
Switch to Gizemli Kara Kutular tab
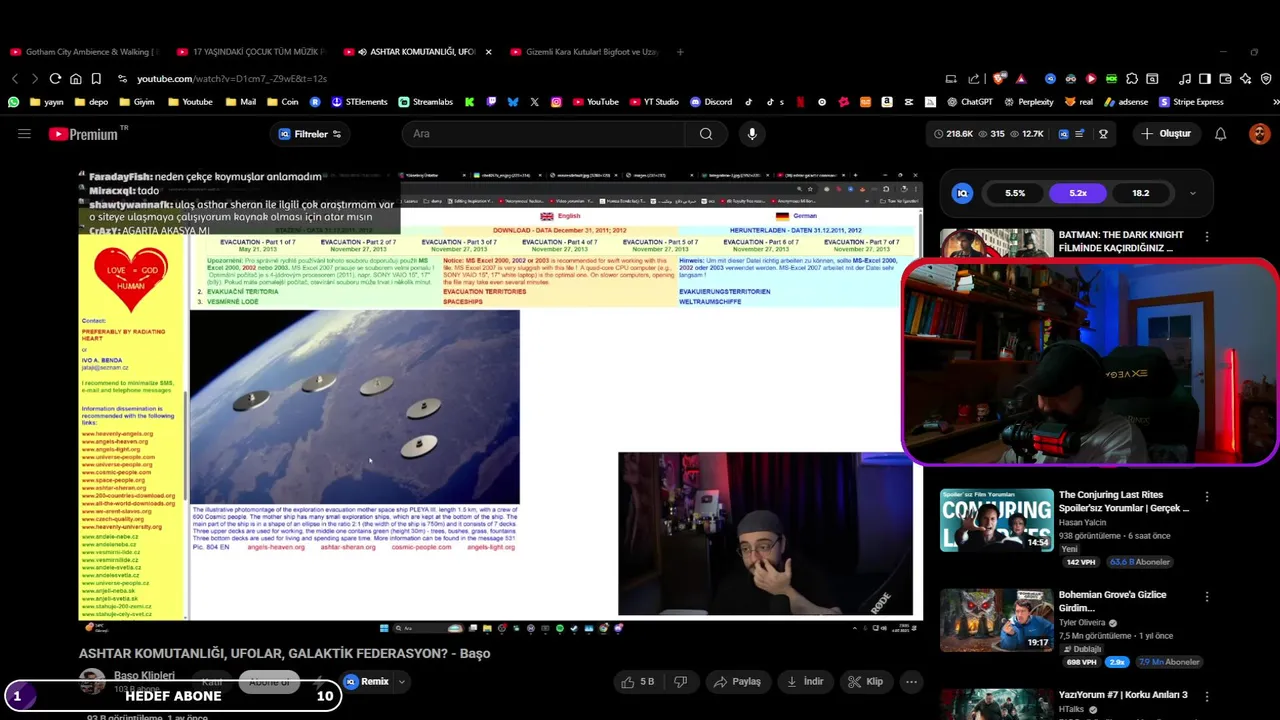(x=584, y=52)
